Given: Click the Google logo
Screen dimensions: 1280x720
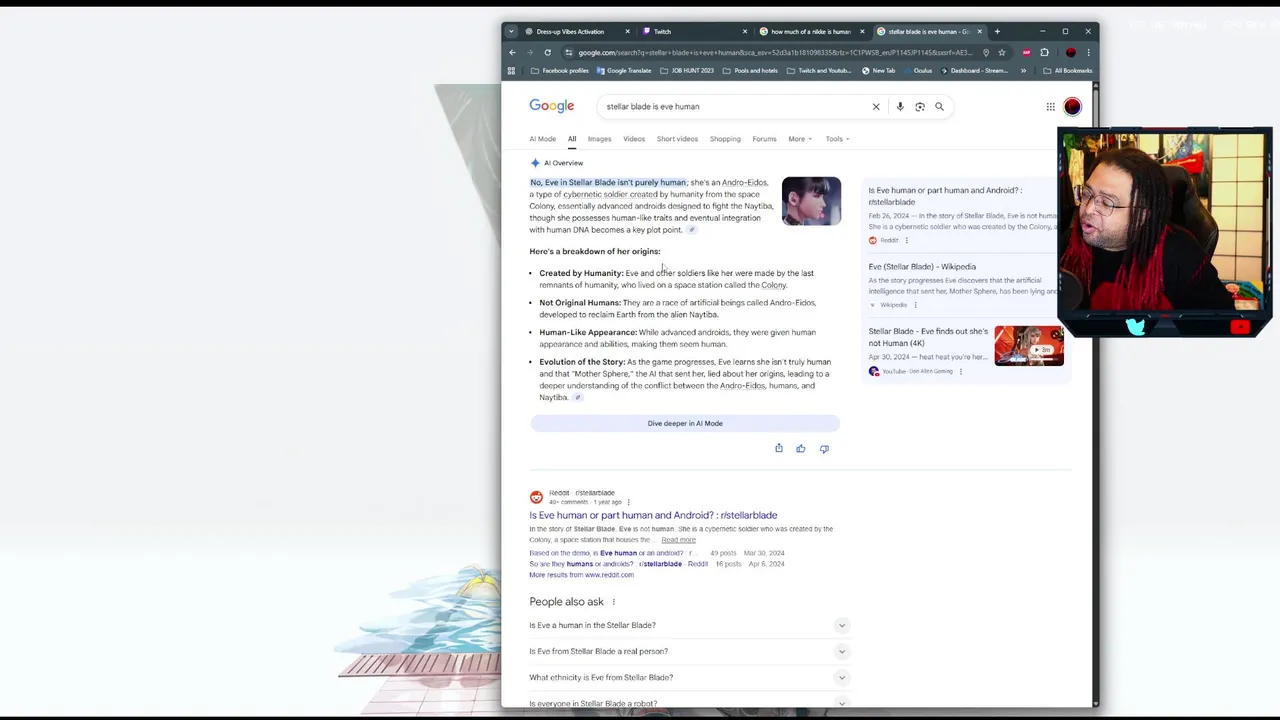Looking at the screenshot, I should point(552,106).
